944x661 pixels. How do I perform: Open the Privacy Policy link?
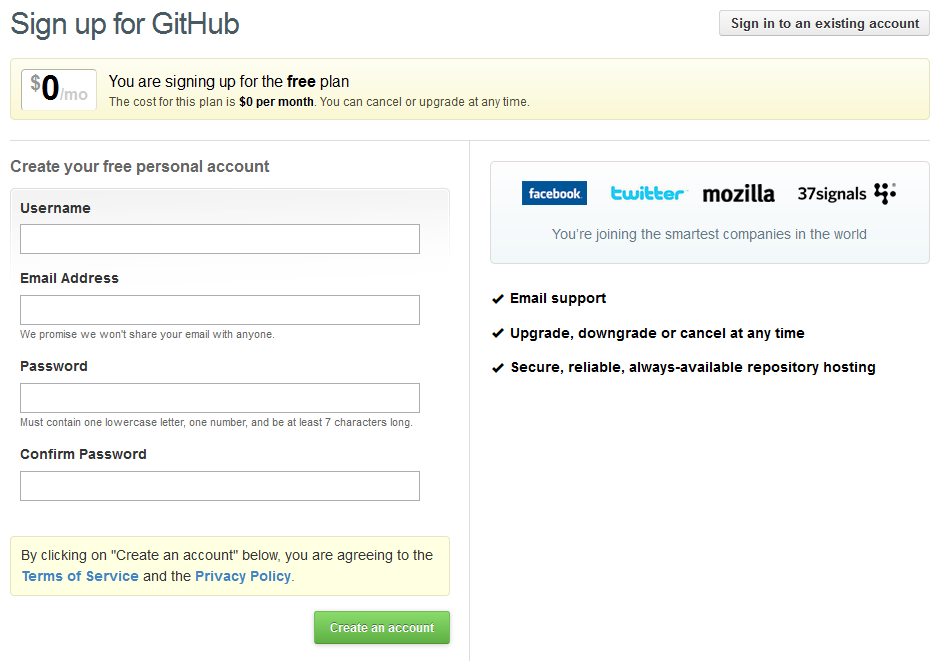(243, 576)
